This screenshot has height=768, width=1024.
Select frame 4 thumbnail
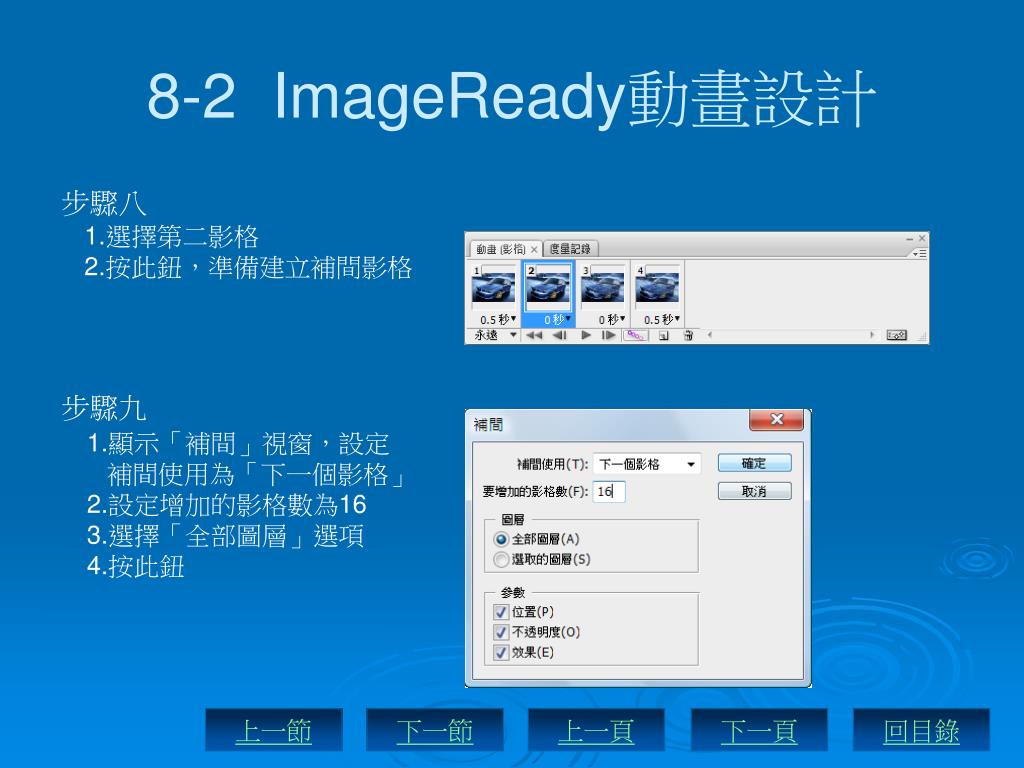tap(657, 287)
